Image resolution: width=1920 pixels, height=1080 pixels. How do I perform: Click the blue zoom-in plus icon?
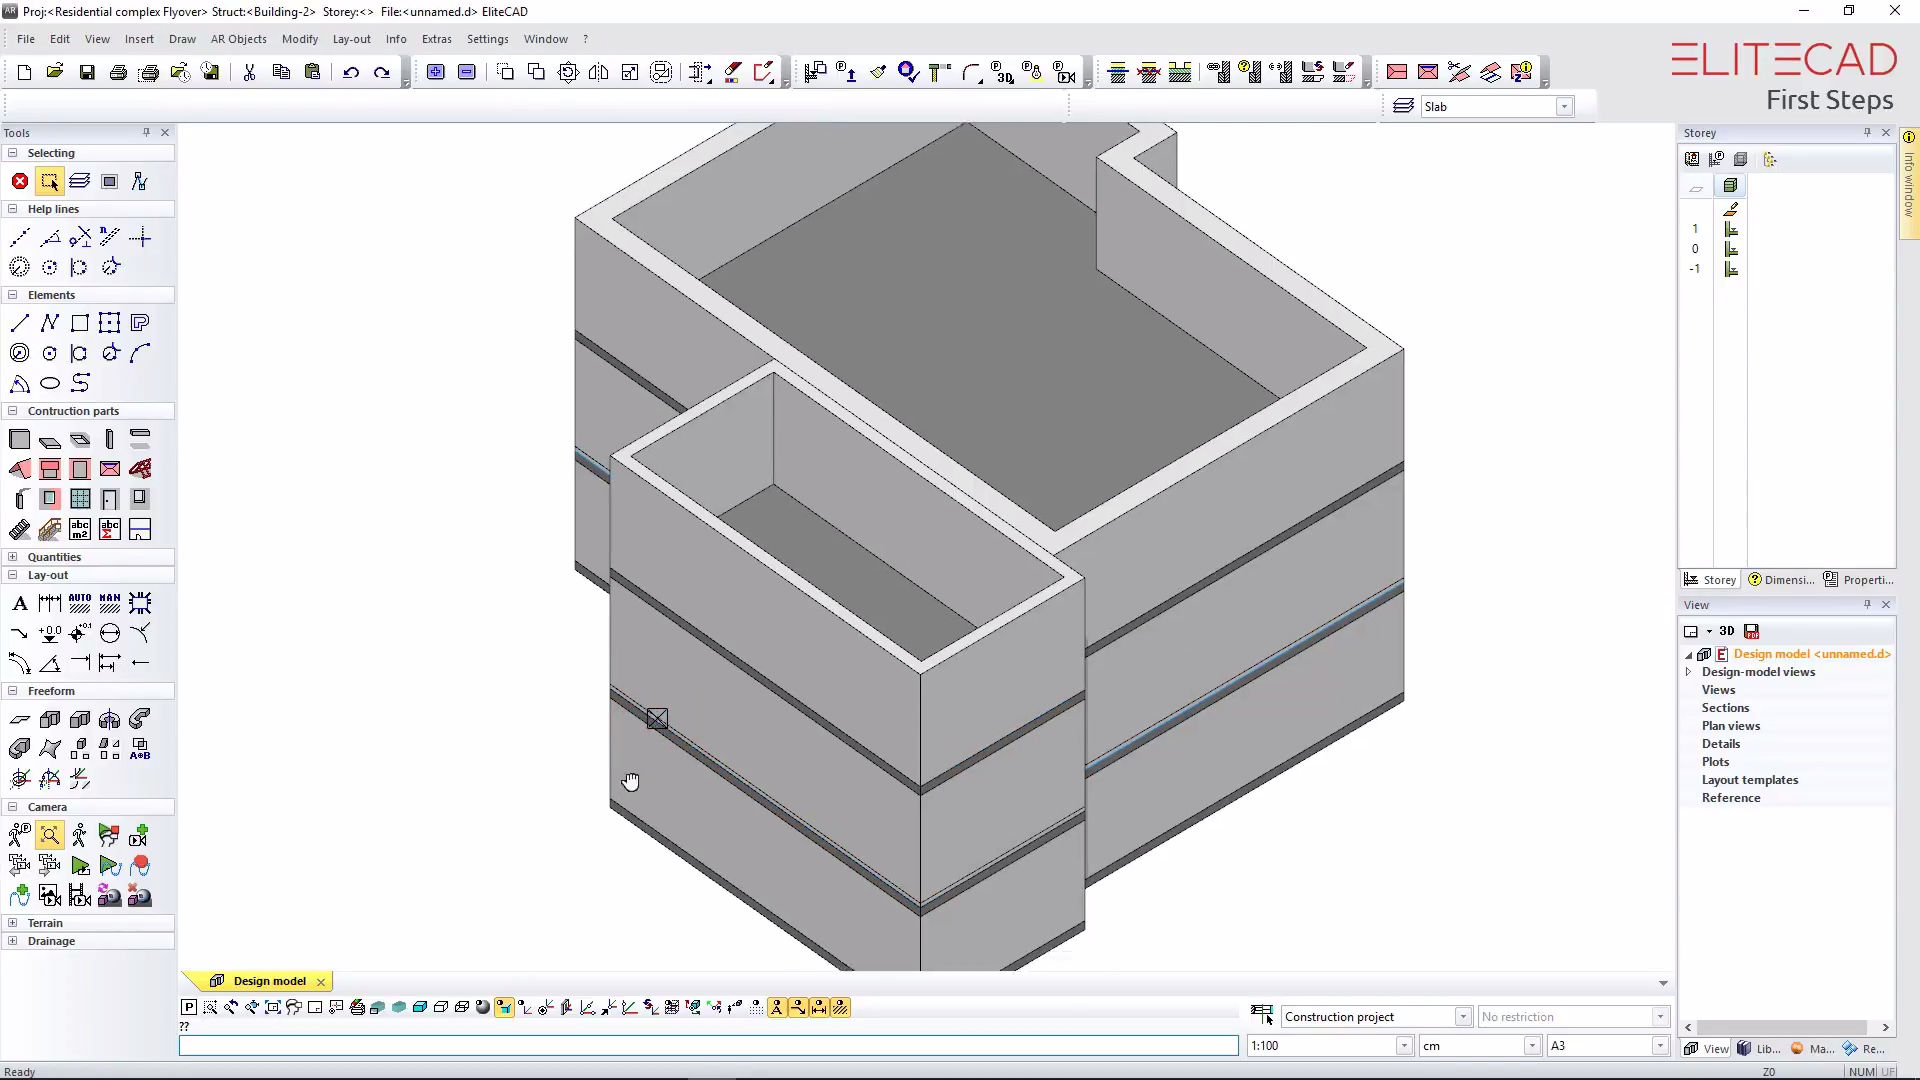point(436,72)
